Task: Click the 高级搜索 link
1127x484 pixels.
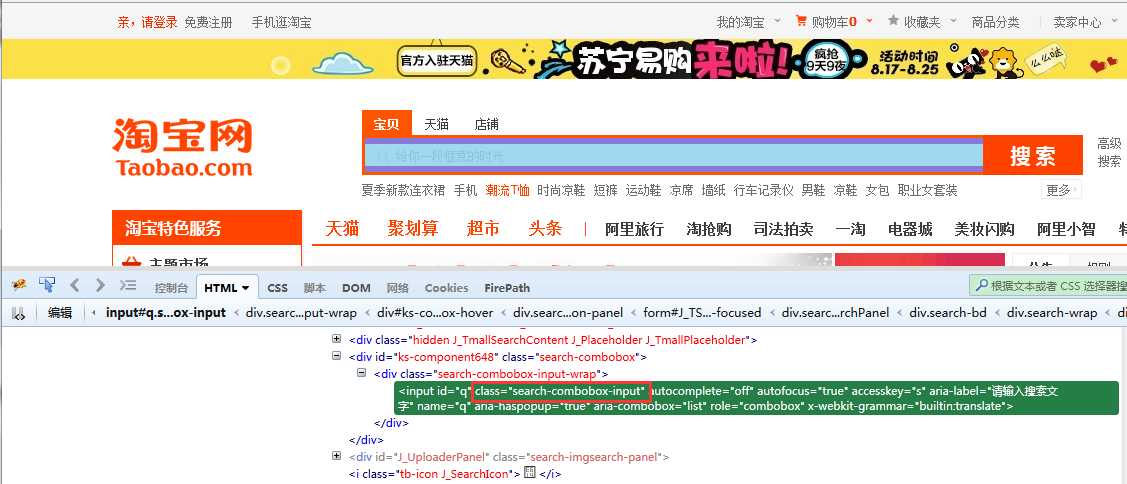Action: coord(1109,152)
